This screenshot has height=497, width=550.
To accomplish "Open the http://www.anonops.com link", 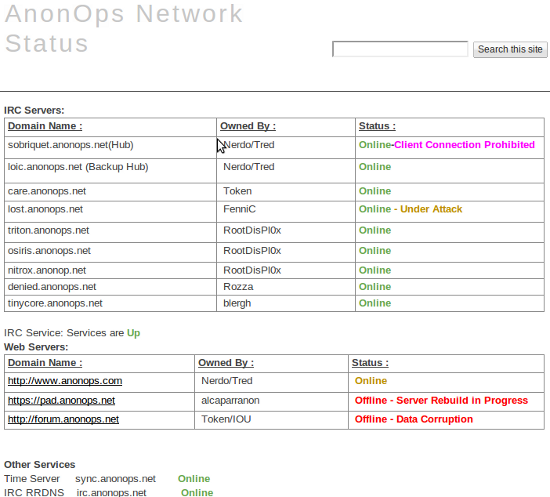I will pos(65,381).
